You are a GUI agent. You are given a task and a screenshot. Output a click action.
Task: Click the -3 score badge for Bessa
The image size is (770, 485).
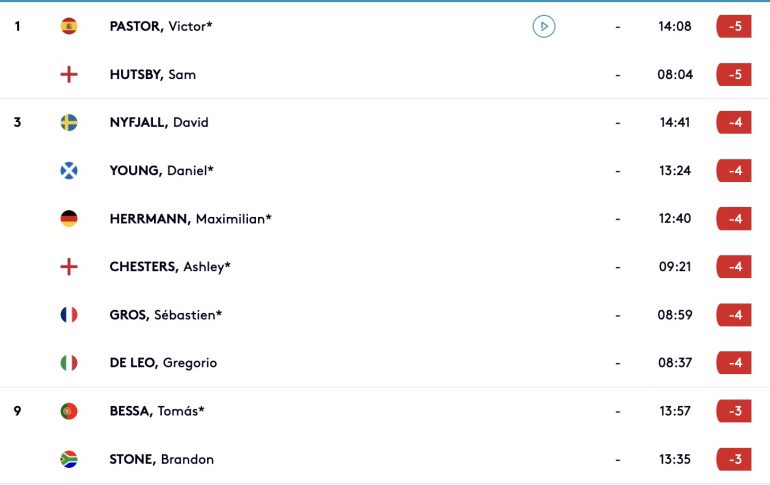[734, 411]
